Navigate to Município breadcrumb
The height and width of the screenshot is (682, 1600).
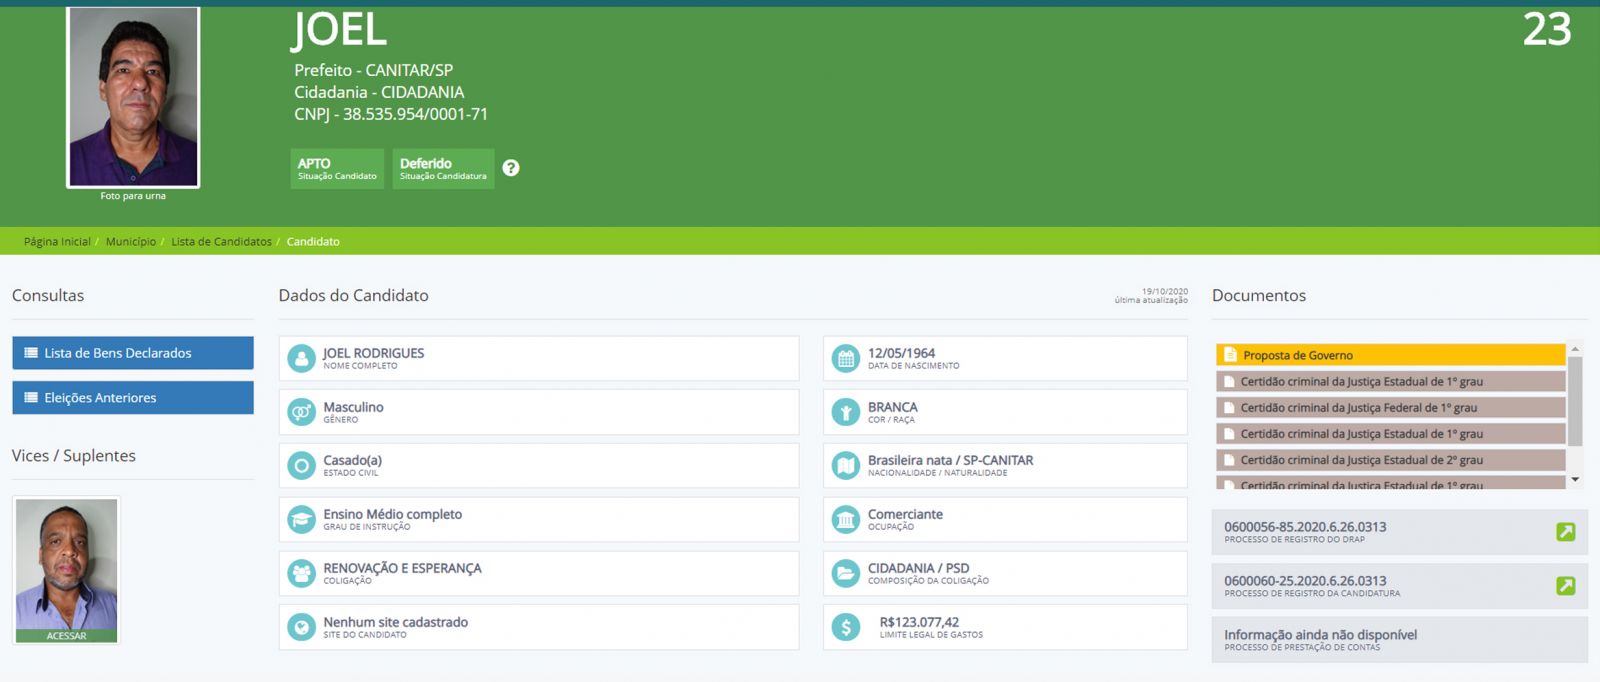[x=131, y=242]
